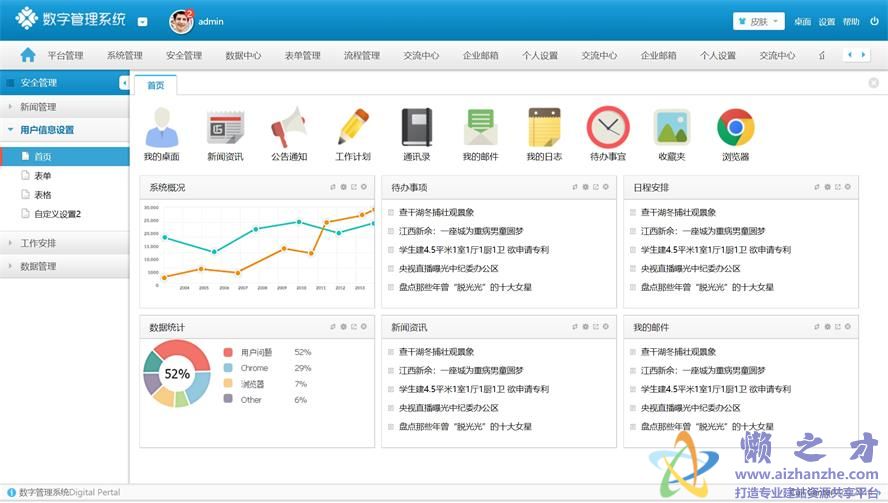
Task: Check 江西新余 item in 待办事项 panel
Action: 391,231
